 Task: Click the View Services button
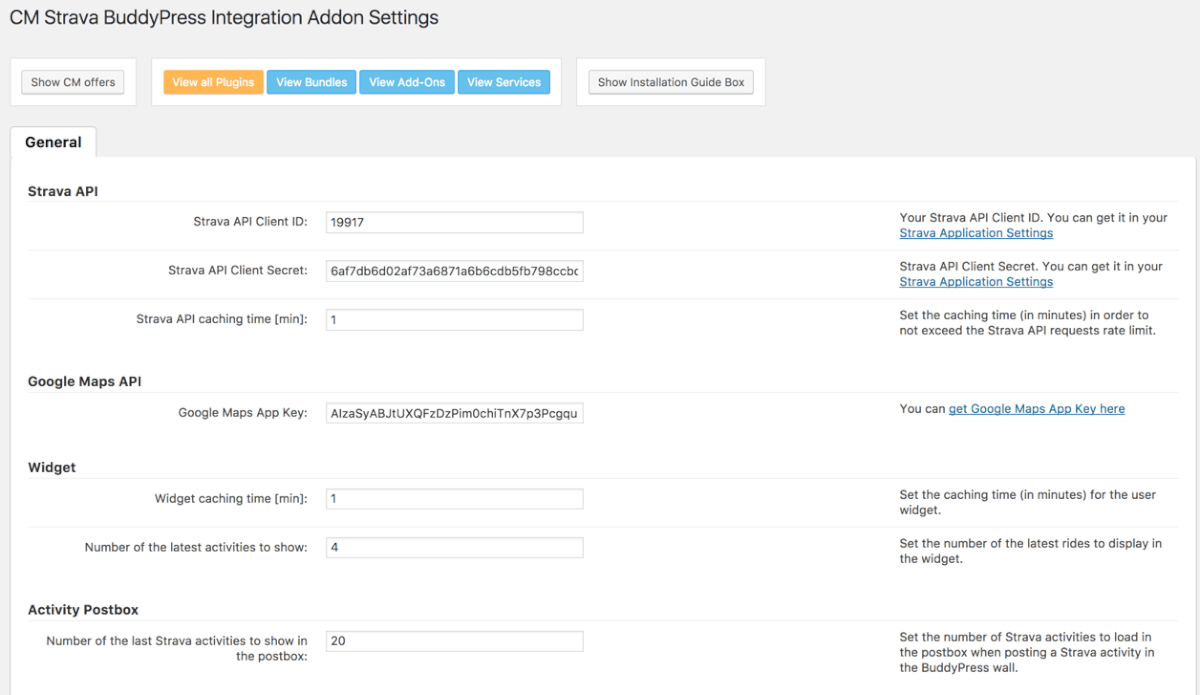click(504, 82)
